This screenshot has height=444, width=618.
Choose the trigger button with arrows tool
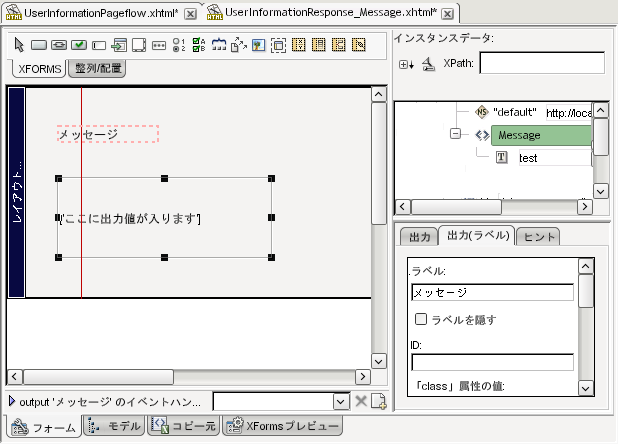[x=59, y=45]
